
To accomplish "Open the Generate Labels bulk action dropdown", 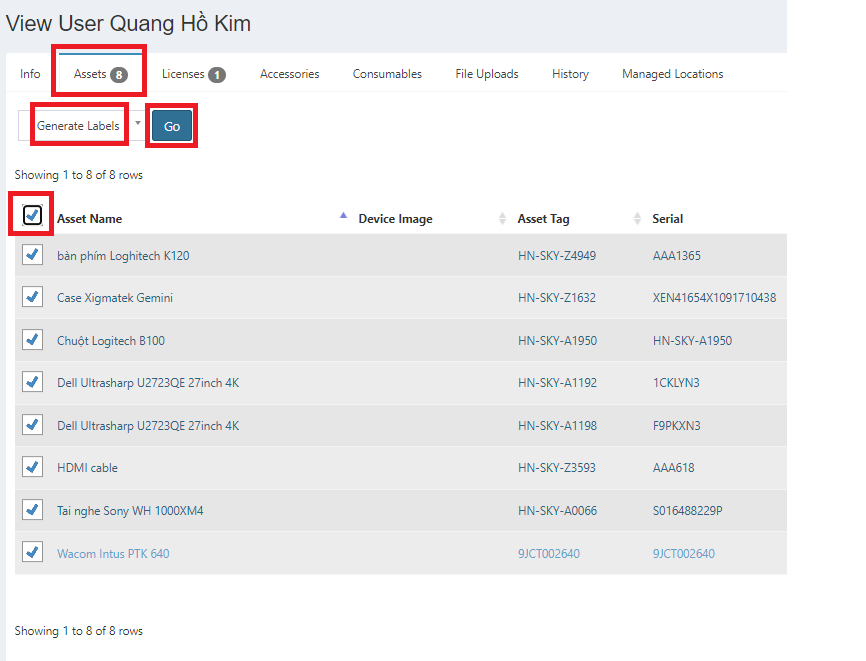I will click(x=80, y=126).
